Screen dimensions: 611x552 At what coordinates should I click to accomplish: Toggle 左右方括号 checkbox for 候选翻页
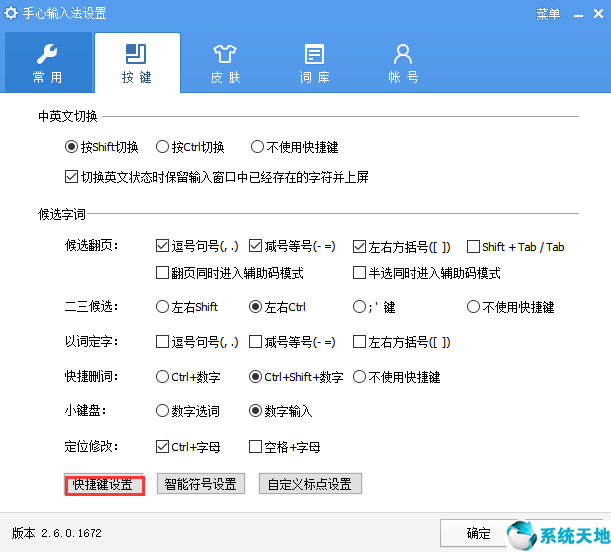pyautogui.click(x=401, y=247)
